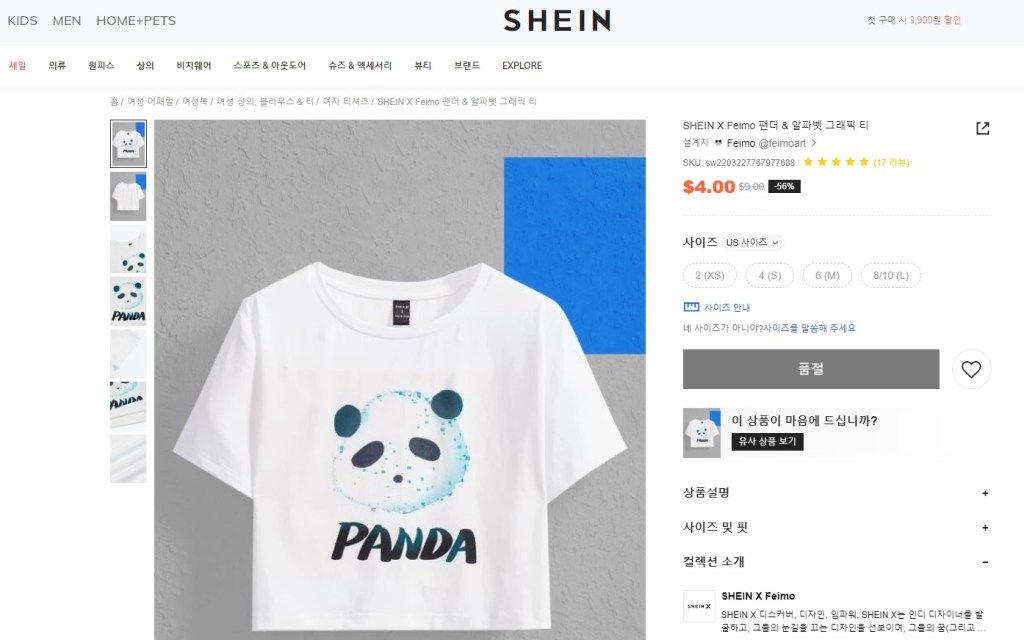This screenshot has width=1024, height=640.
Task: Expand the 상품설명 section
Action: coord(837,493)
